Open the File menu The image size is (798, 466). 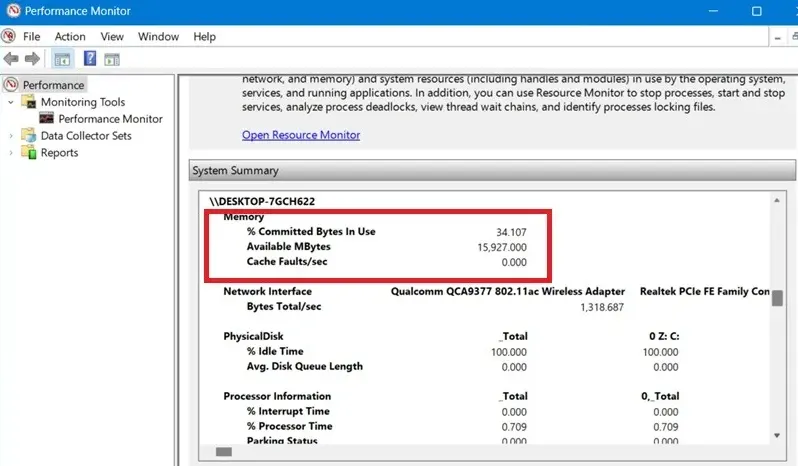click(31, 37)
